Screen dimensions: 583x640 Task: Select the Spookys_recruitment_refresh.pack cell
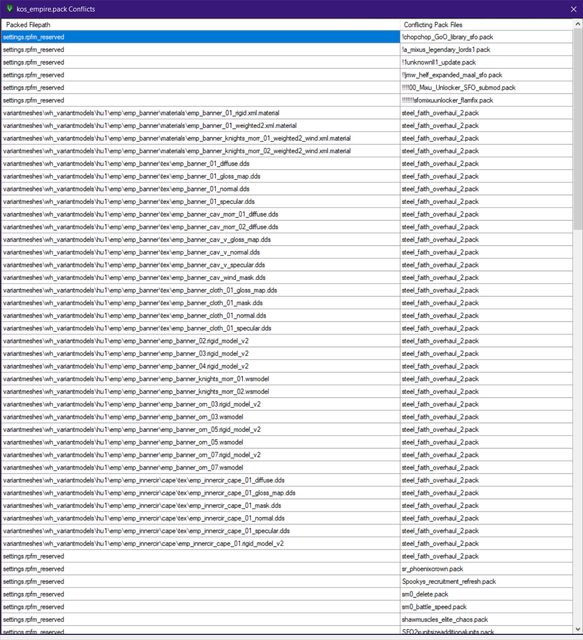click(x=486, y=581)
